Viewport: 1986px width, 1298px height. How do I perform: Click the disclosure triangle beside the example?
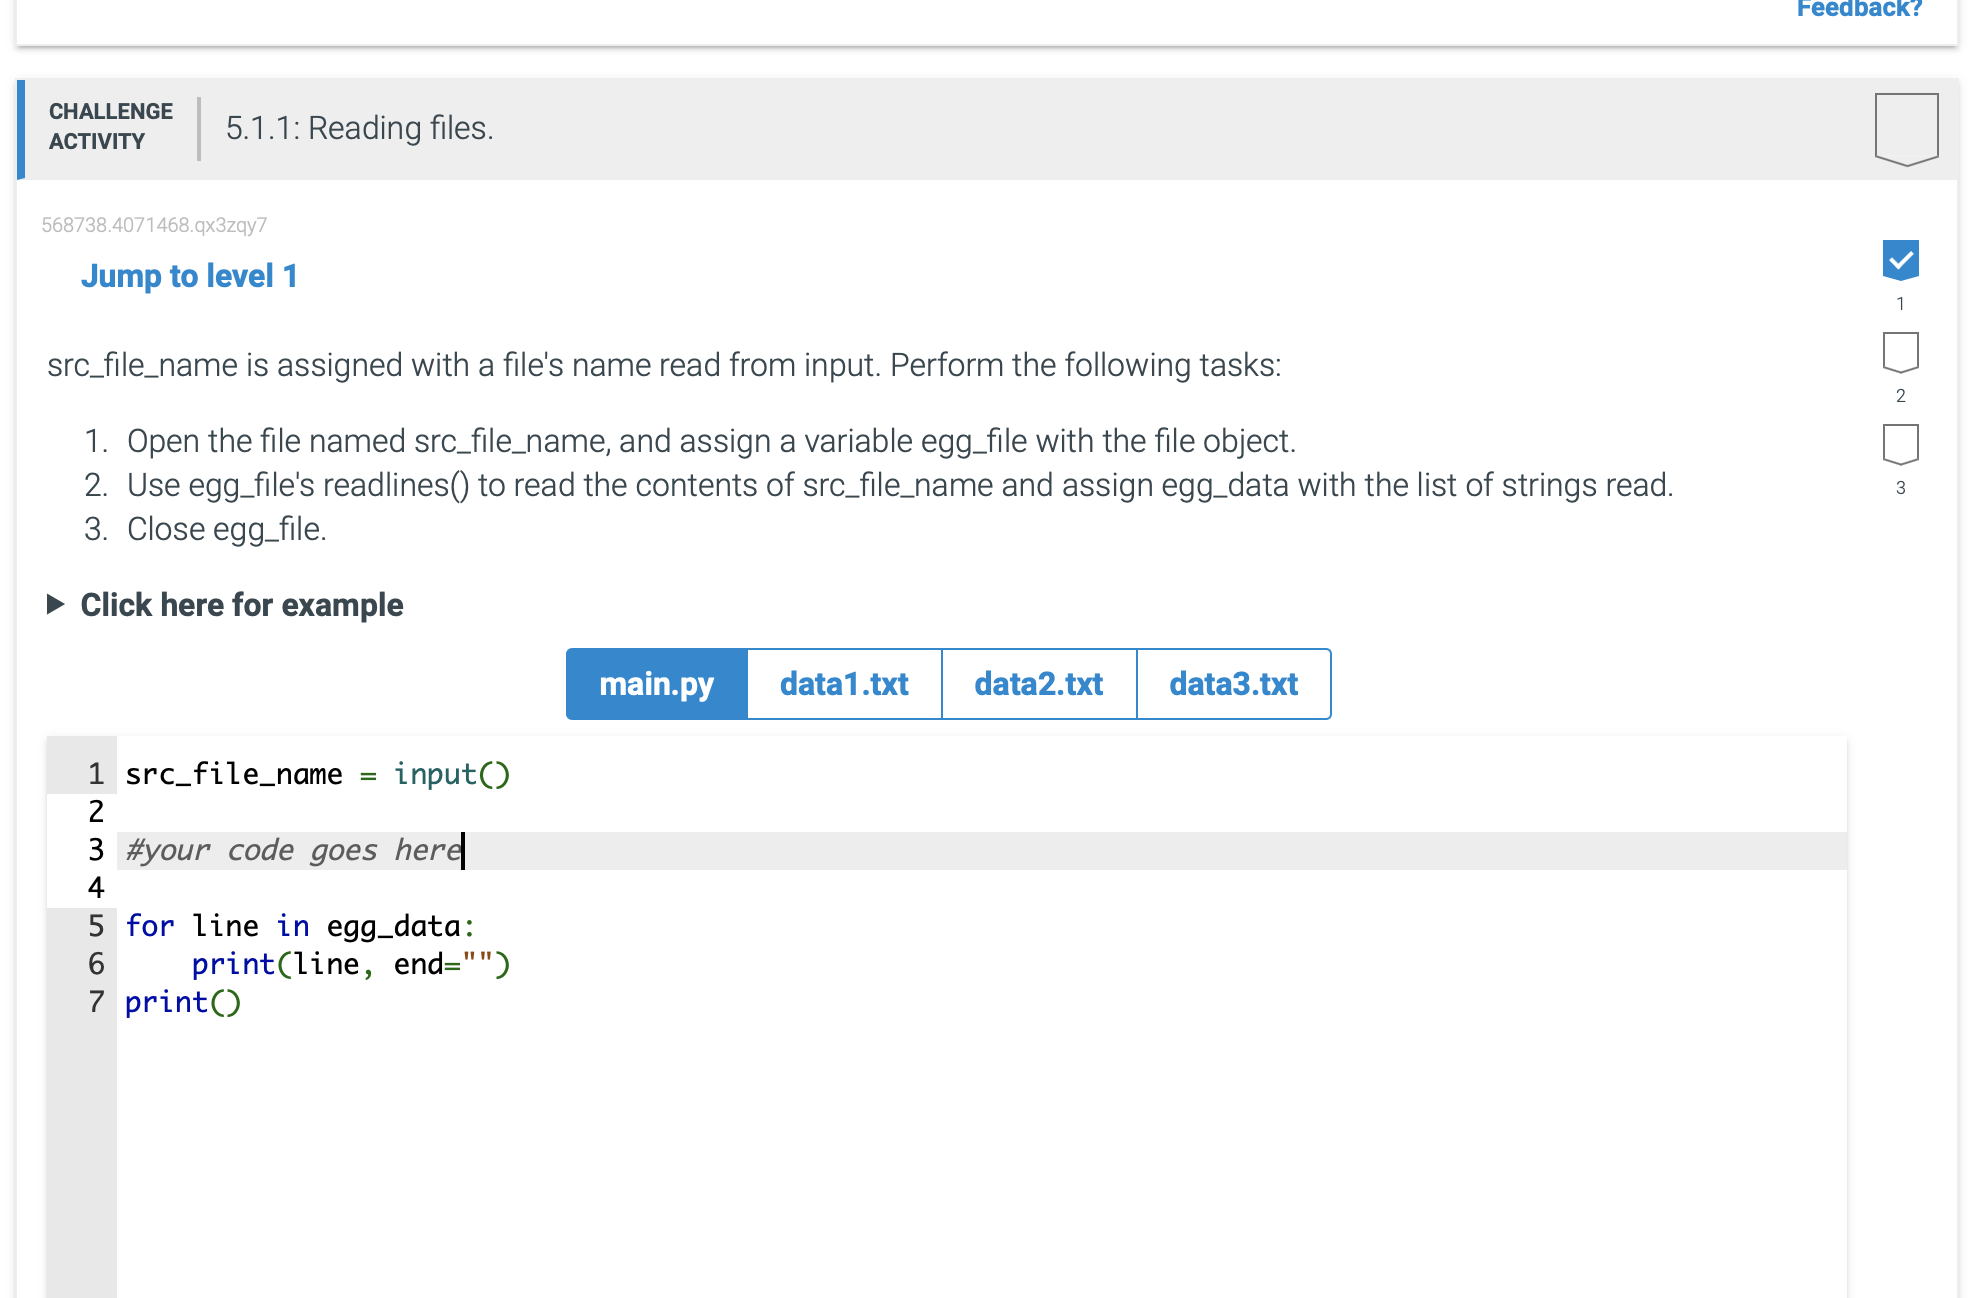55,604
